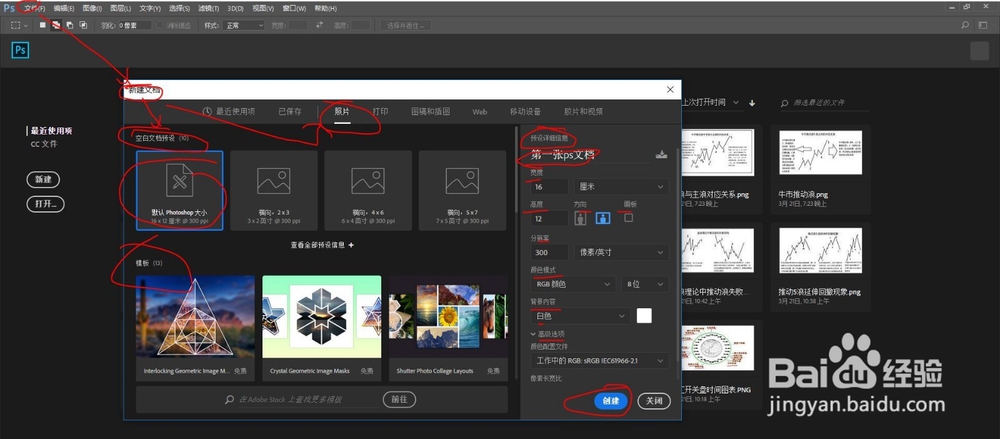Open the 选择(S) menu
The image size is (1000, 439).
179,8
